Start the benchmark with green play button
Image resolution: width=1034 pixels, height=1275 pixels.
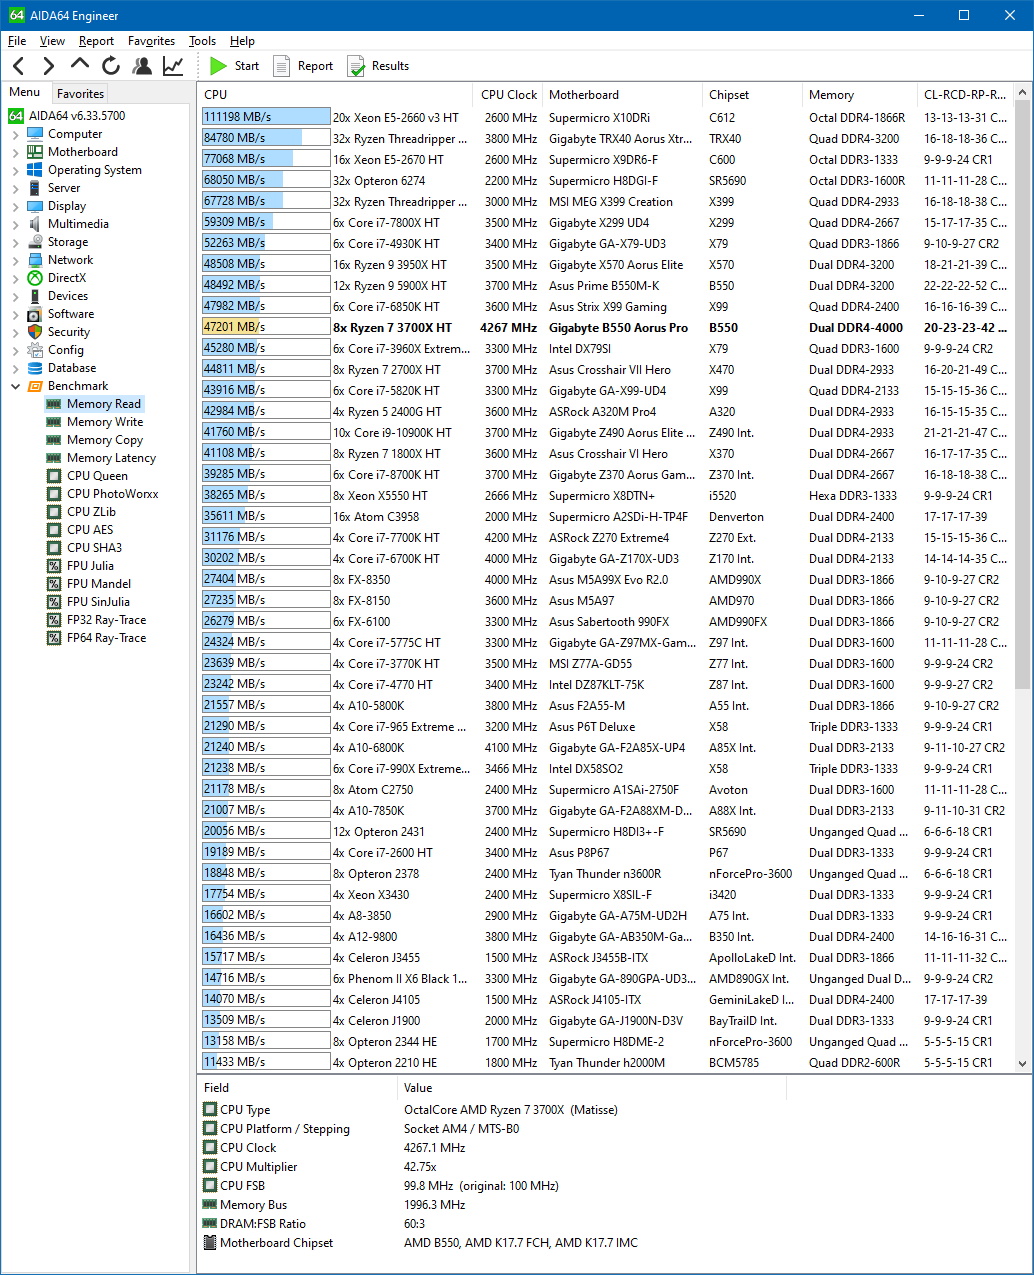pyautogui.click(x=234, y=66)
